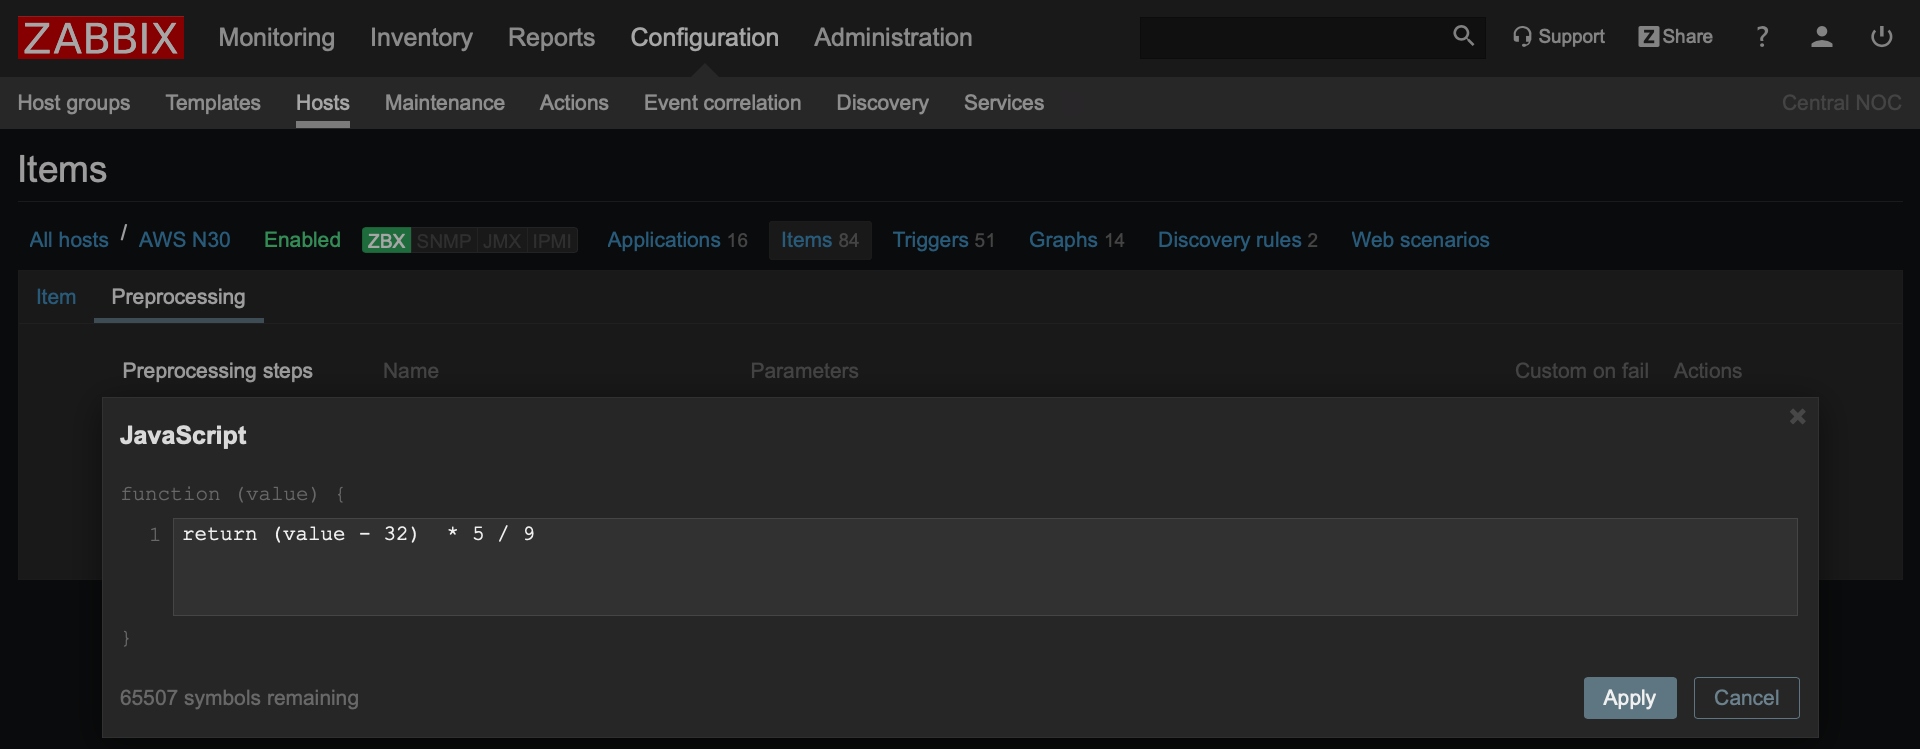Screen dimensions: 1920x749
Task: Click the SNMP availability badge
Action: (x=444, y=241)
